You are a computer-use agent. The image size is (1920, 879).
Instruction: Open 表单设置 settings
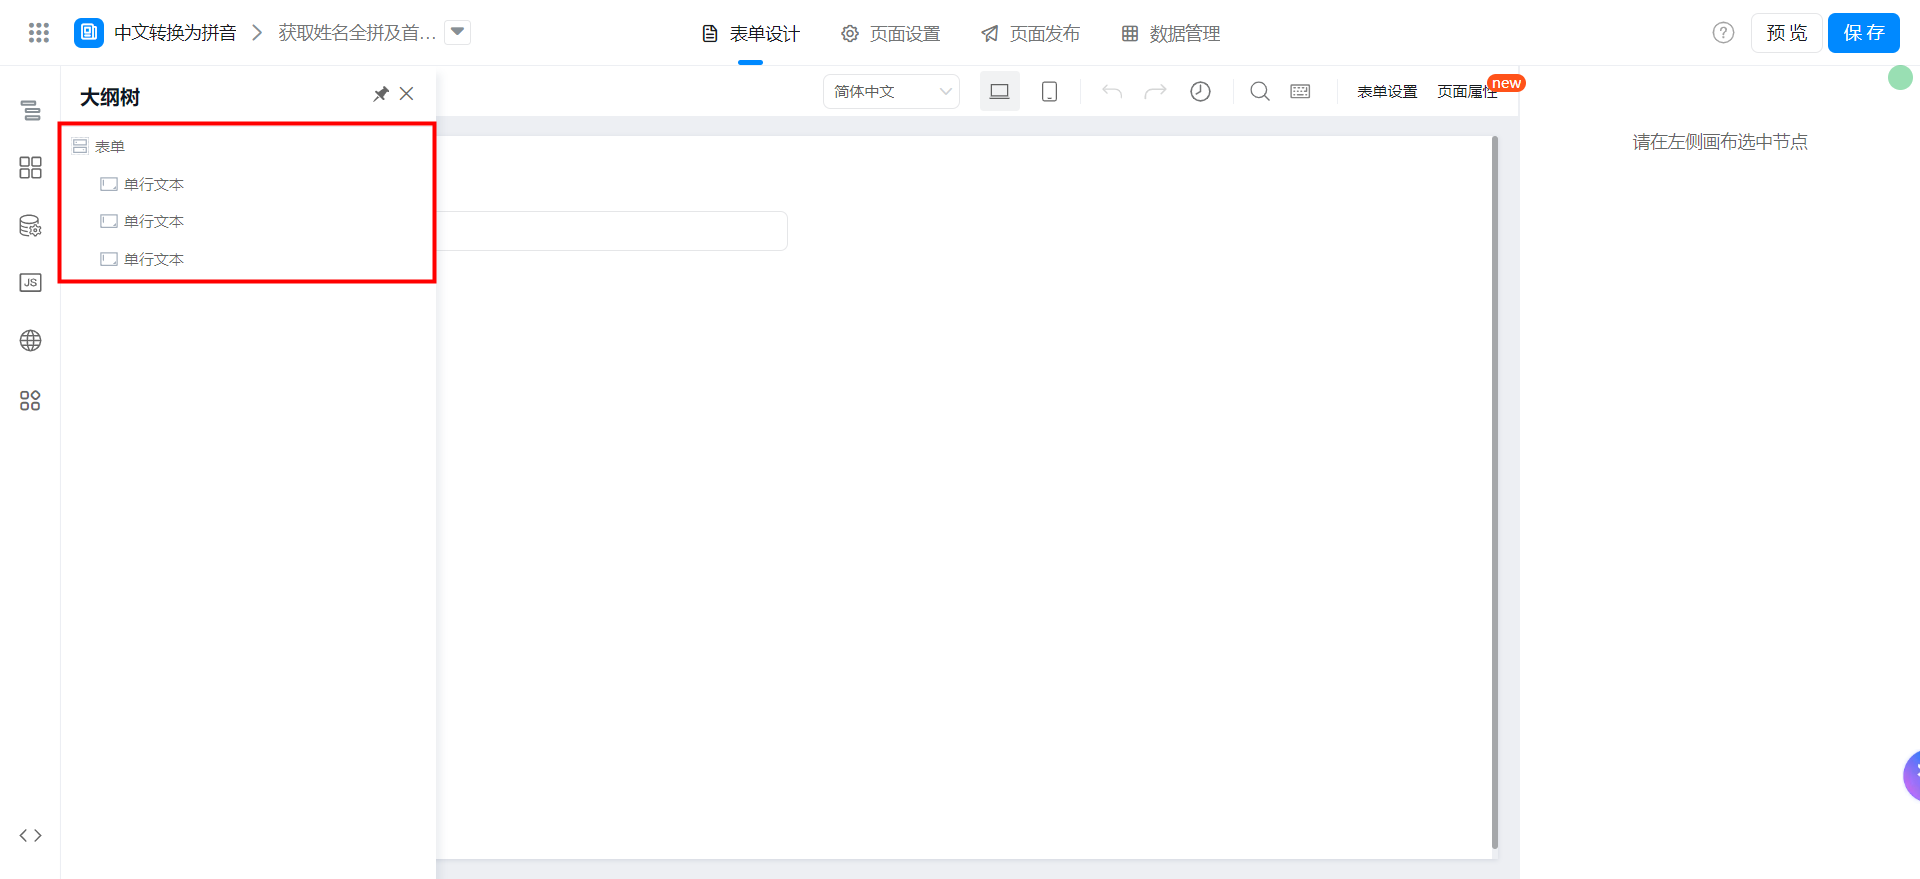click(1387, 92)
